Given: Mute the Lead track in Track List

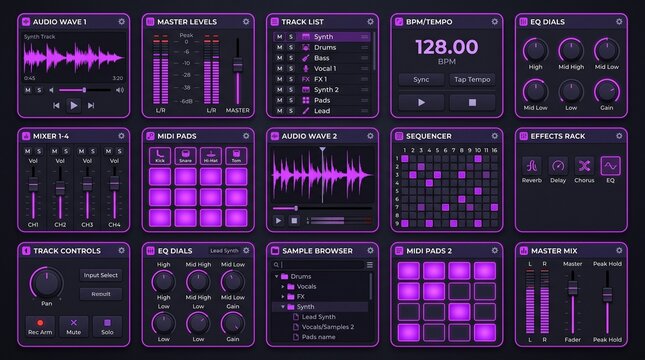Looking at the screenshot, I should click(279, 111).
